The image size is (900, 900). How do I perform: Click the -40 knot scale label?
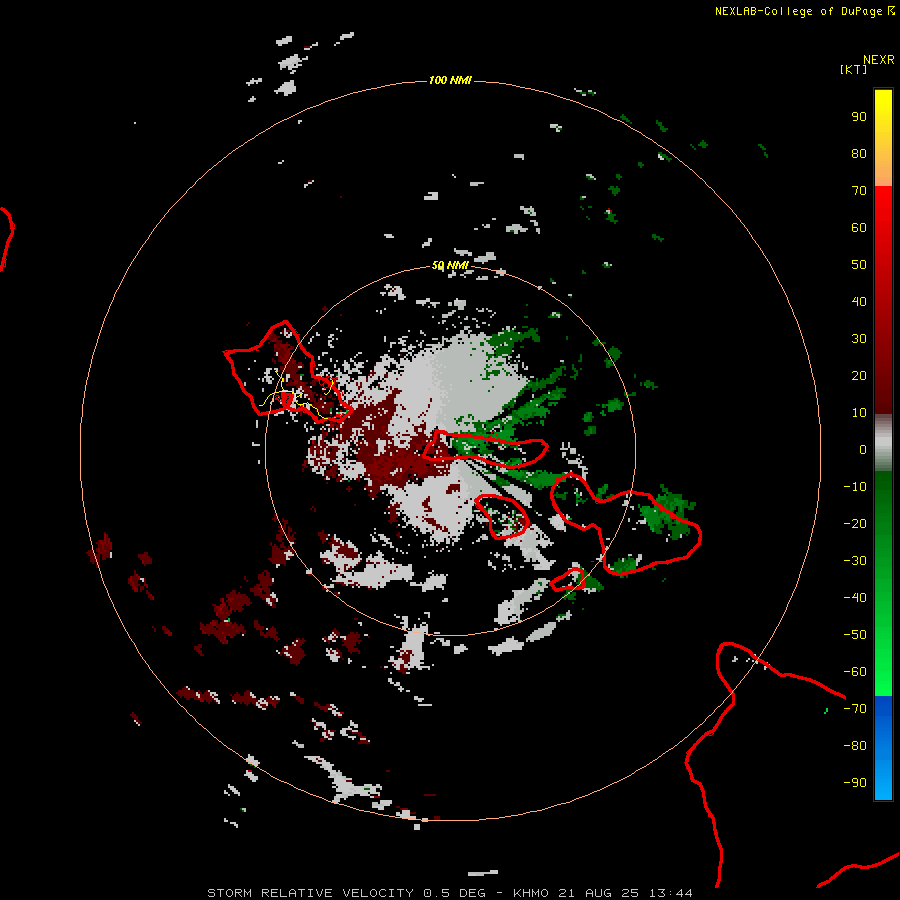[x=855, y=598]
